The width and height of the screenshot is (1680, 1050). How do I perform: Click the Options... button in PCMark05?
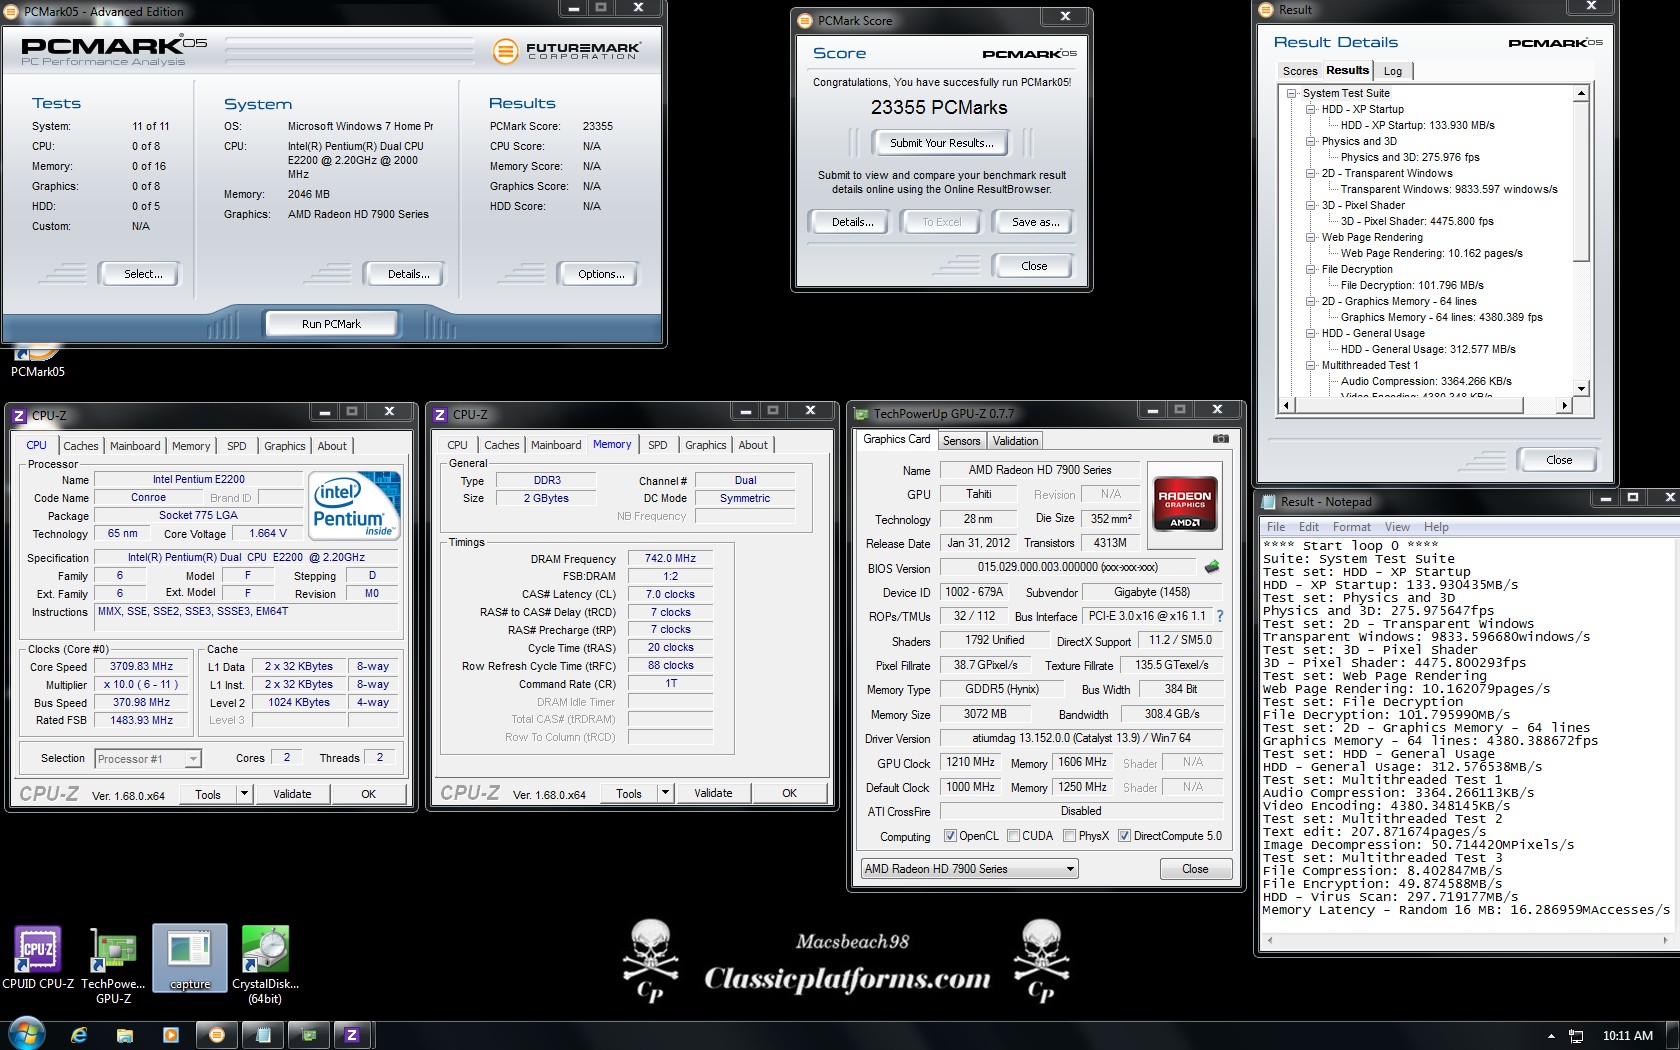601,274
